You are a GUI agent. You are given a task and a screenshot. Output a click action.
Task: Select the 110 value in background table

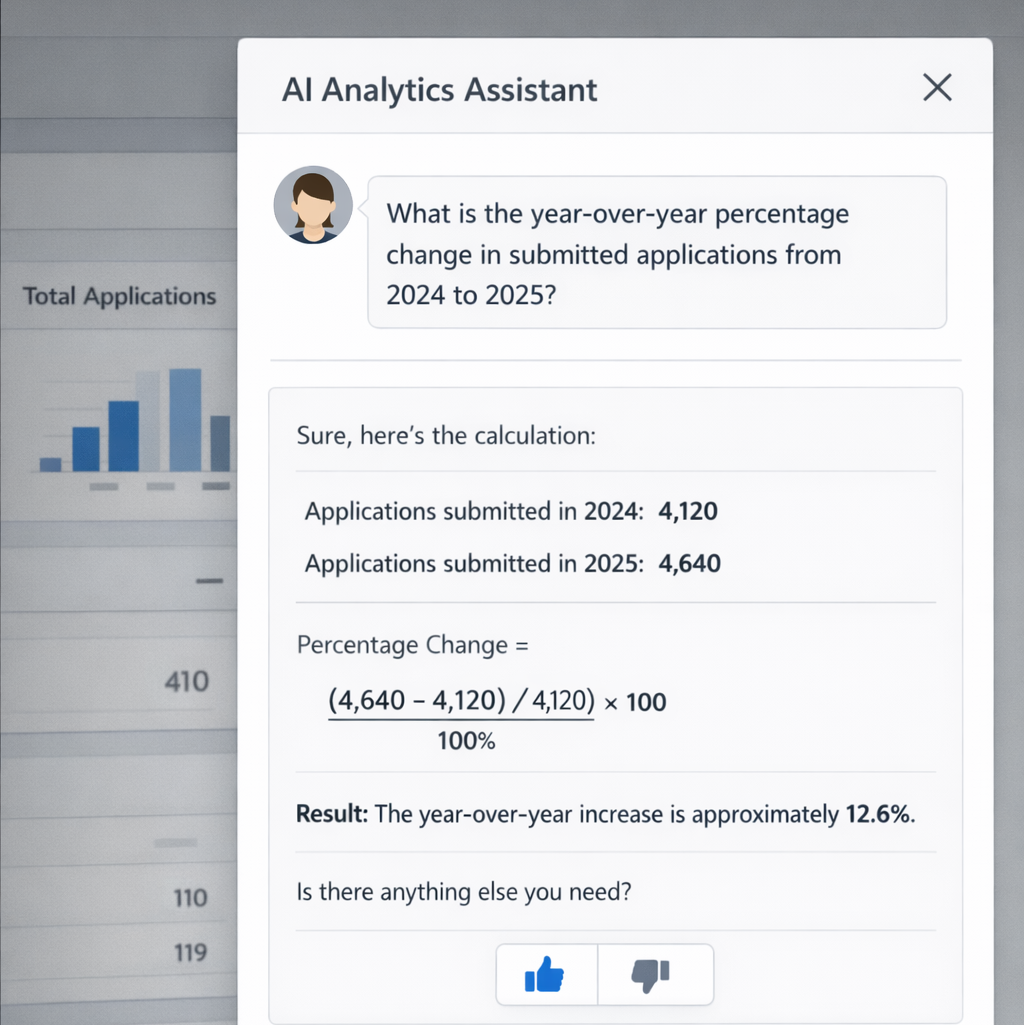point(190,898)
